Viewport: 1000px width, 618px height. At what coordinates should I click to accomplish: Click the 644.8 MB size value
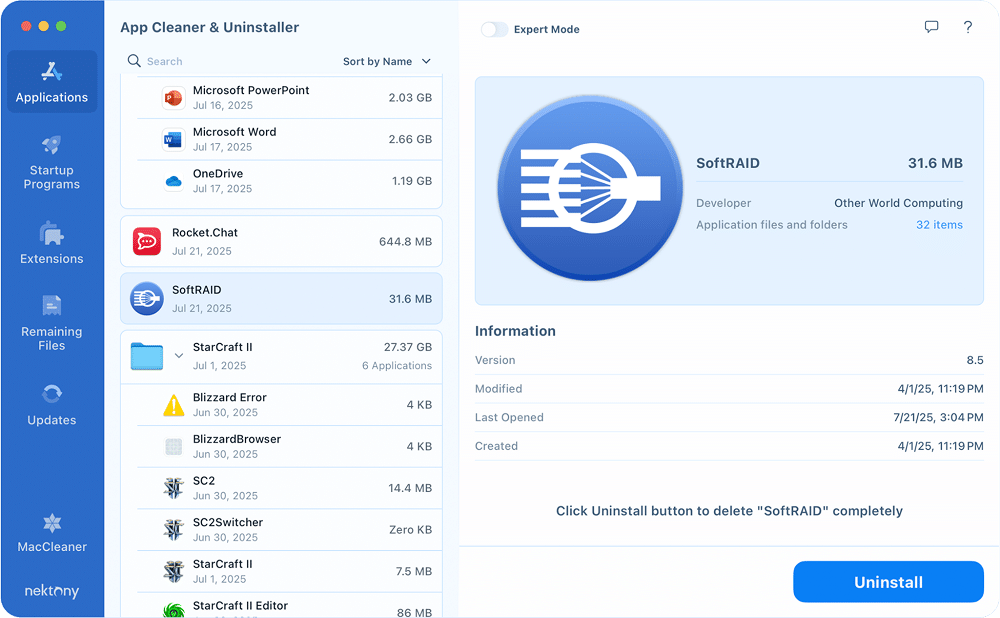(406, 242)
